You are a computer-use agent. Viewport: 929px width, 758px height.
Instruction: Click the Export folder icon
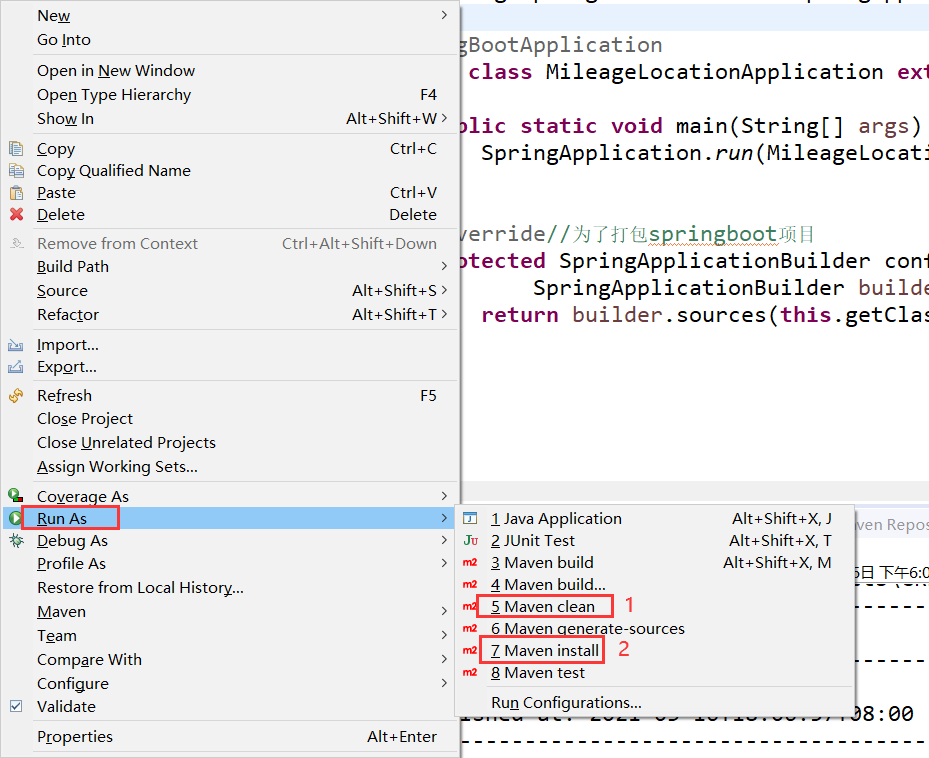16,368
